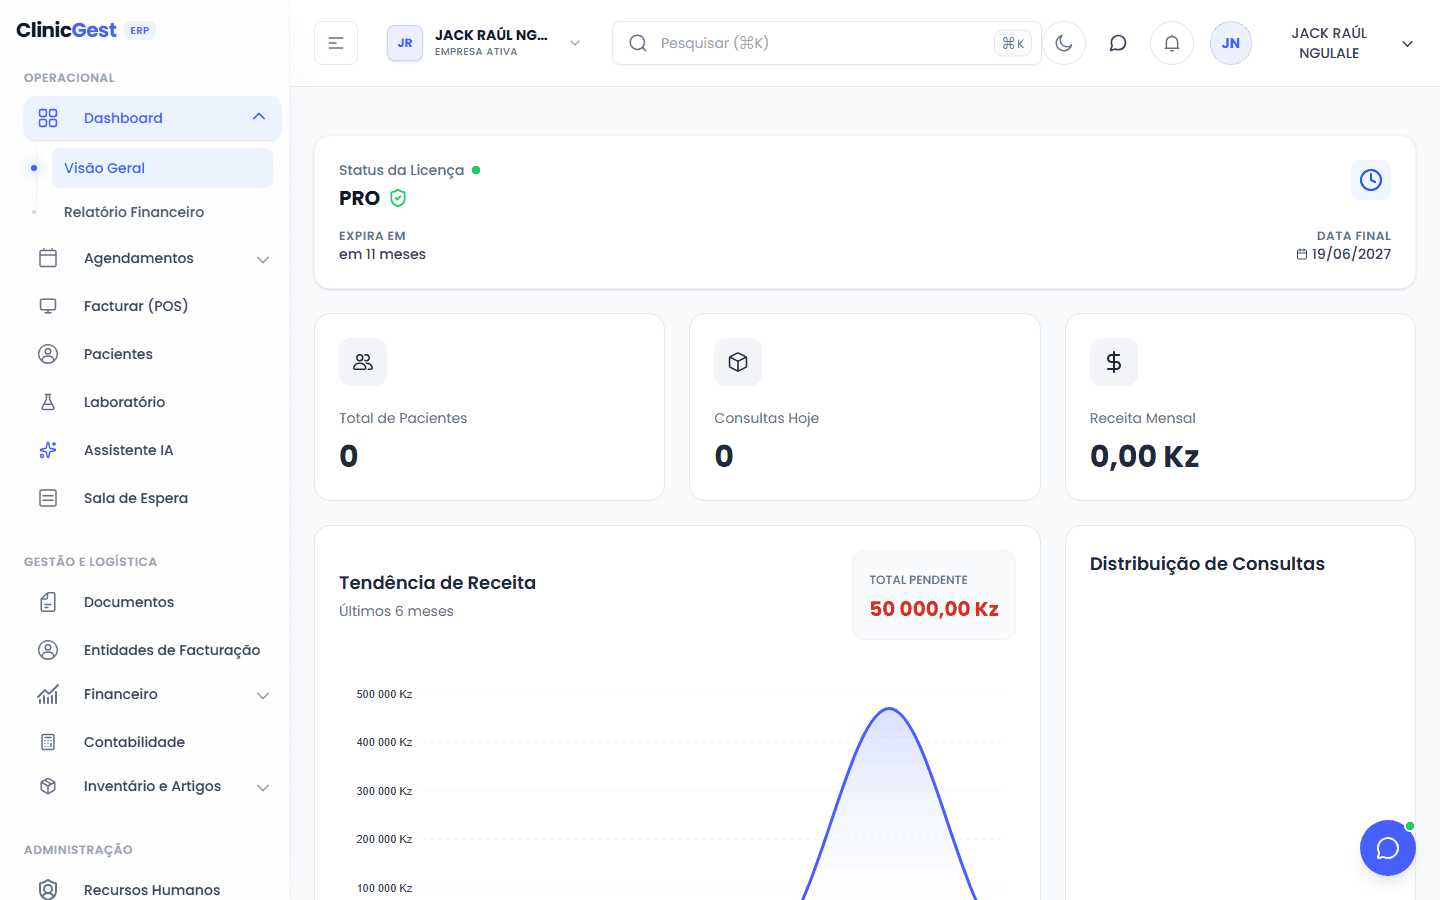The width and height of the screenshot is (1440, 900).
Task: Select the Receita Mensal card label
Action: tap(1142, 418)
